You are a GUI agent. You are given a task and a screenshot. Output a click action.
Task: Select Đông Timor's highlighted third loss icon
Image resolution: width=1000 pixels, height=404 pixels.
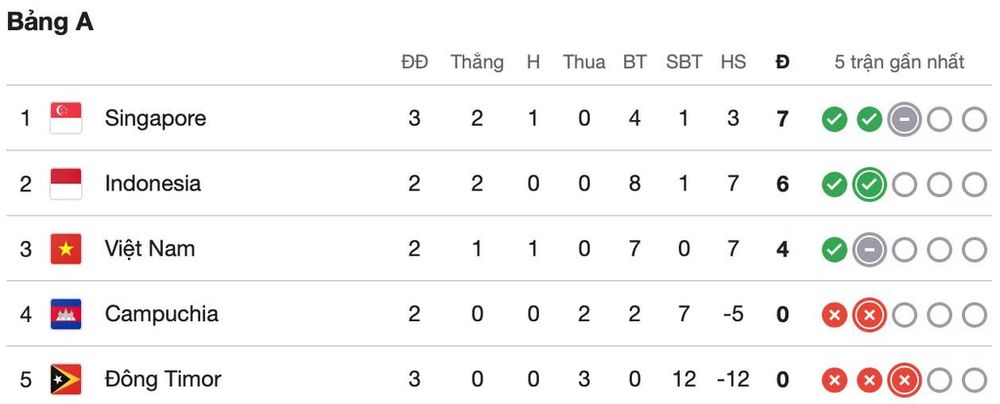point(904,380)
